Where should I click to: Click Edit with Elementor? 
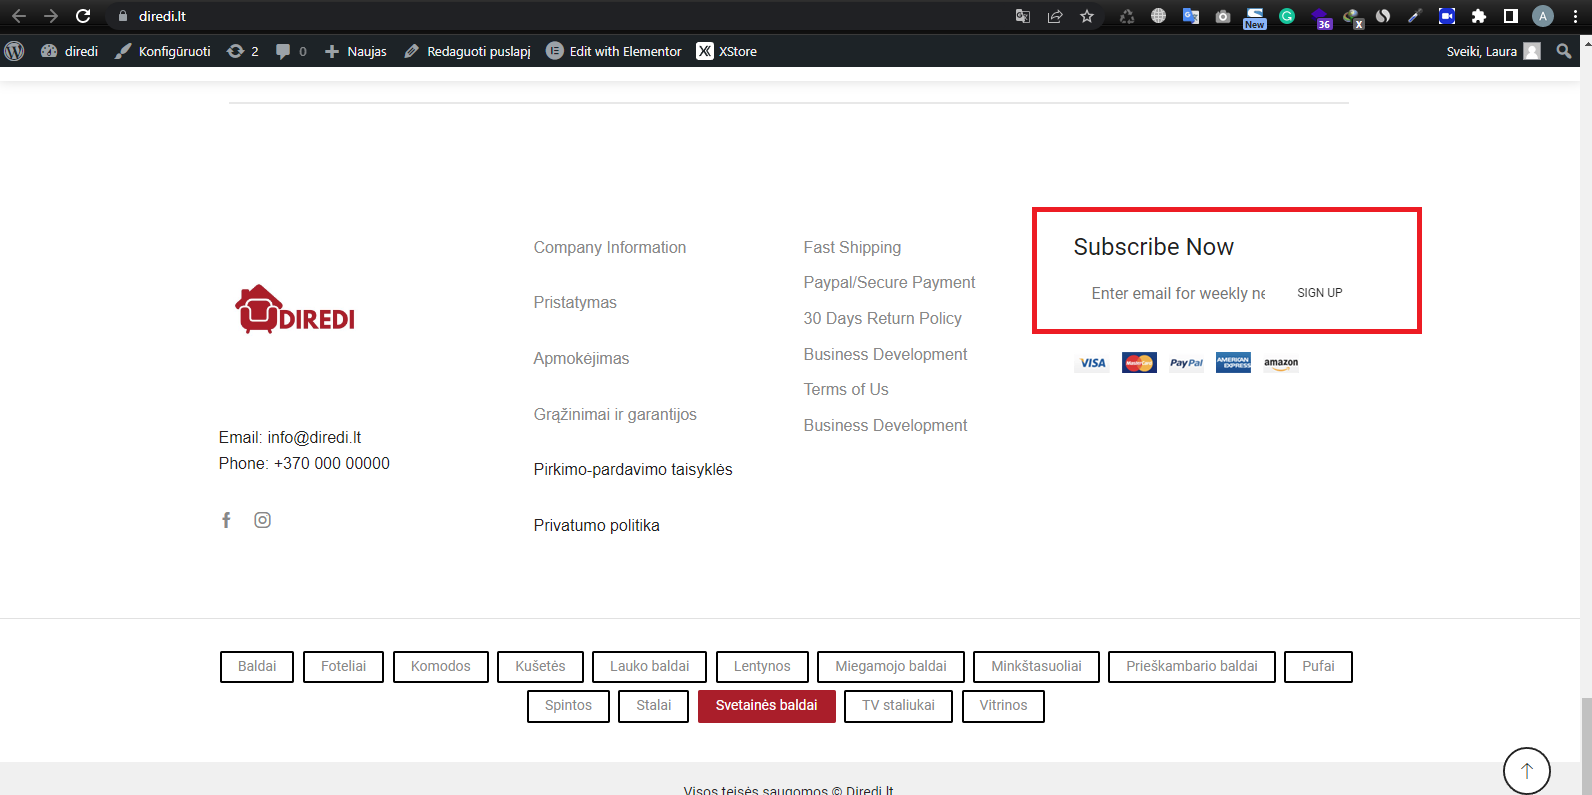click(x=614, y=51)
